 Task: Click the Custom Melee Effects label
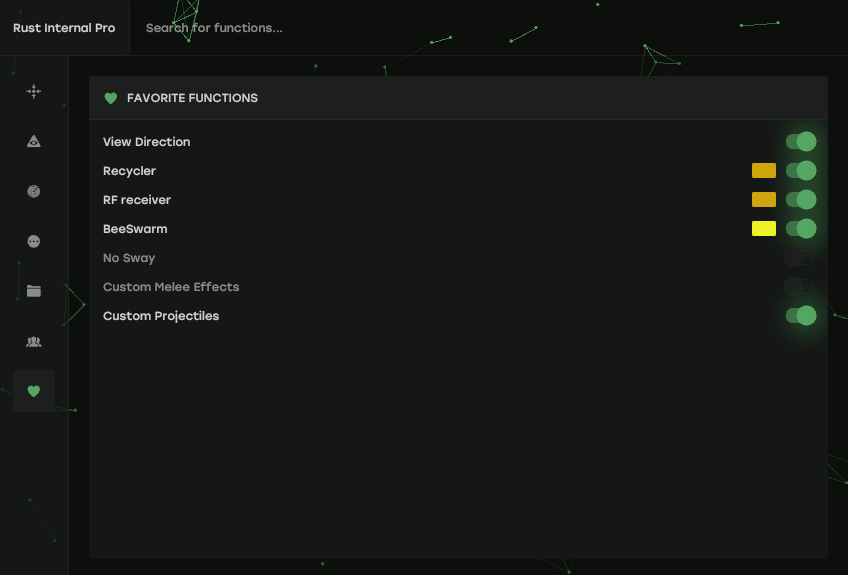click(x=171, y=287)
